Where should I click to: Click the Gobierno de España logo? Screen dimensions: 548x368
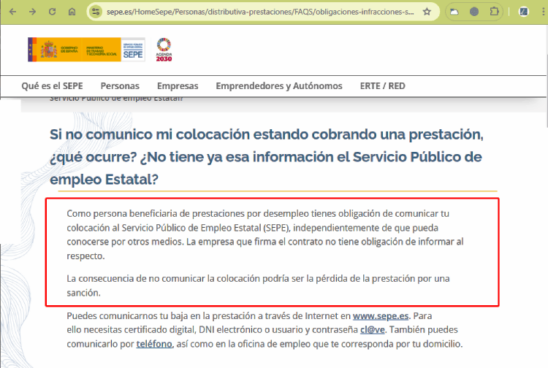(74, 50)
